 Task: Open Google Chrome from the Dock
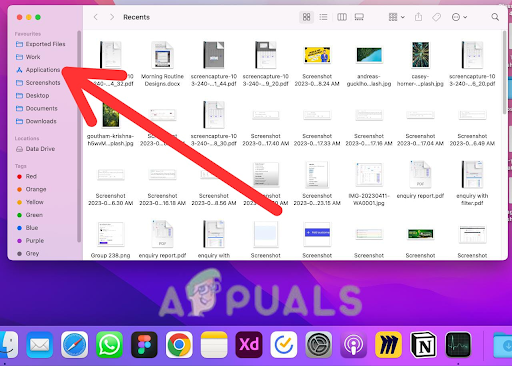pyautogui.click(x=179, y=345)
